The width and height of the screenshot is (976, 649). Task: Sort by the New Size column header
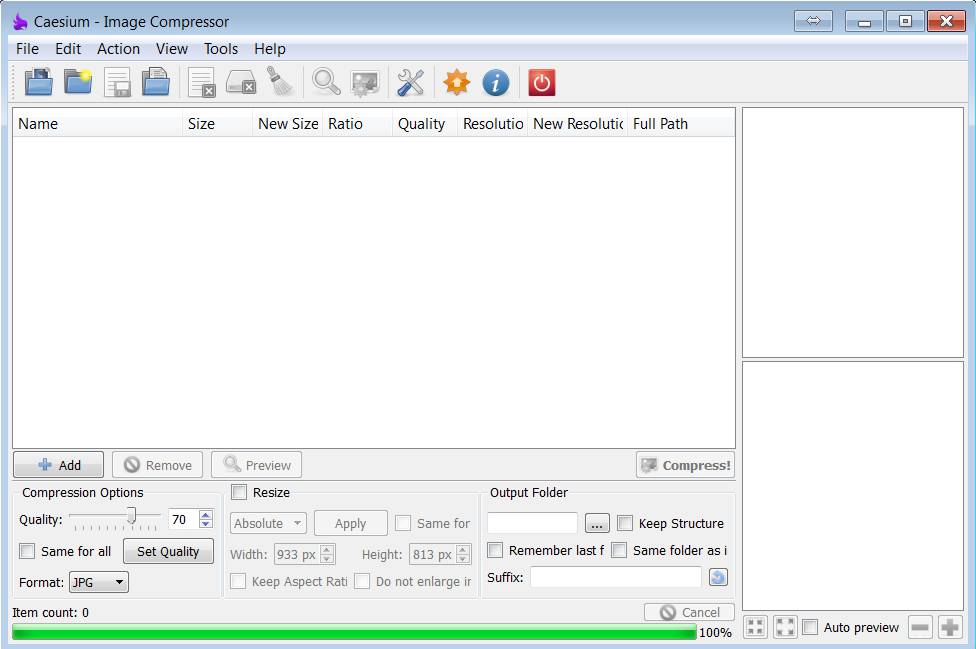288,124
